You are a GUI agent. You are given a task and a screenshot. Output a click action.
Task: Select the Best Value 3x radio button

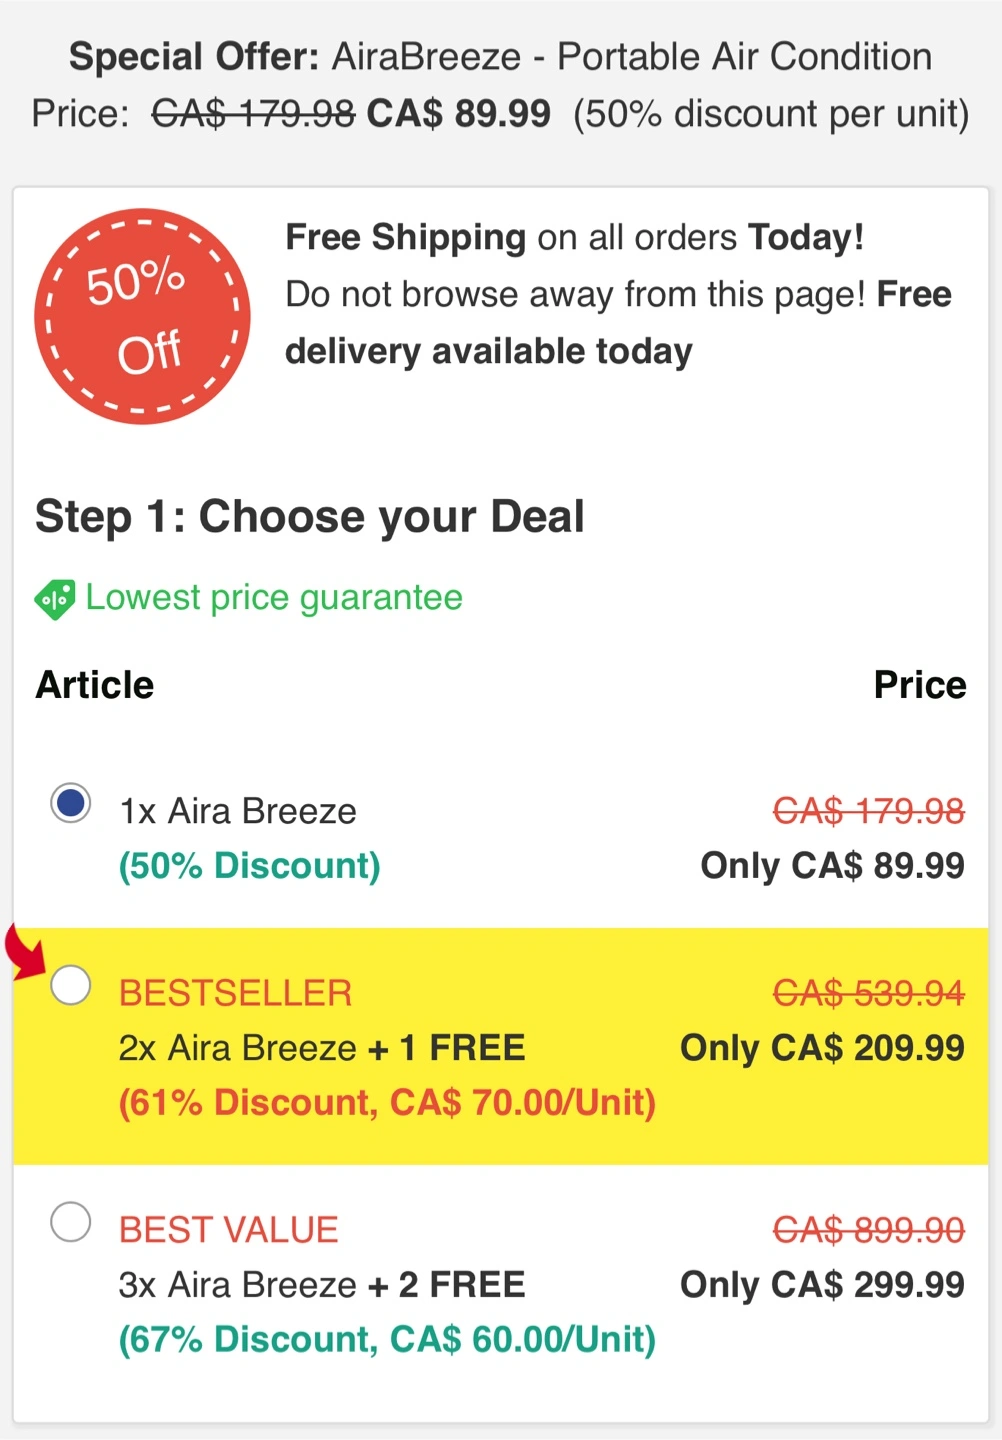click(71, 1222)
